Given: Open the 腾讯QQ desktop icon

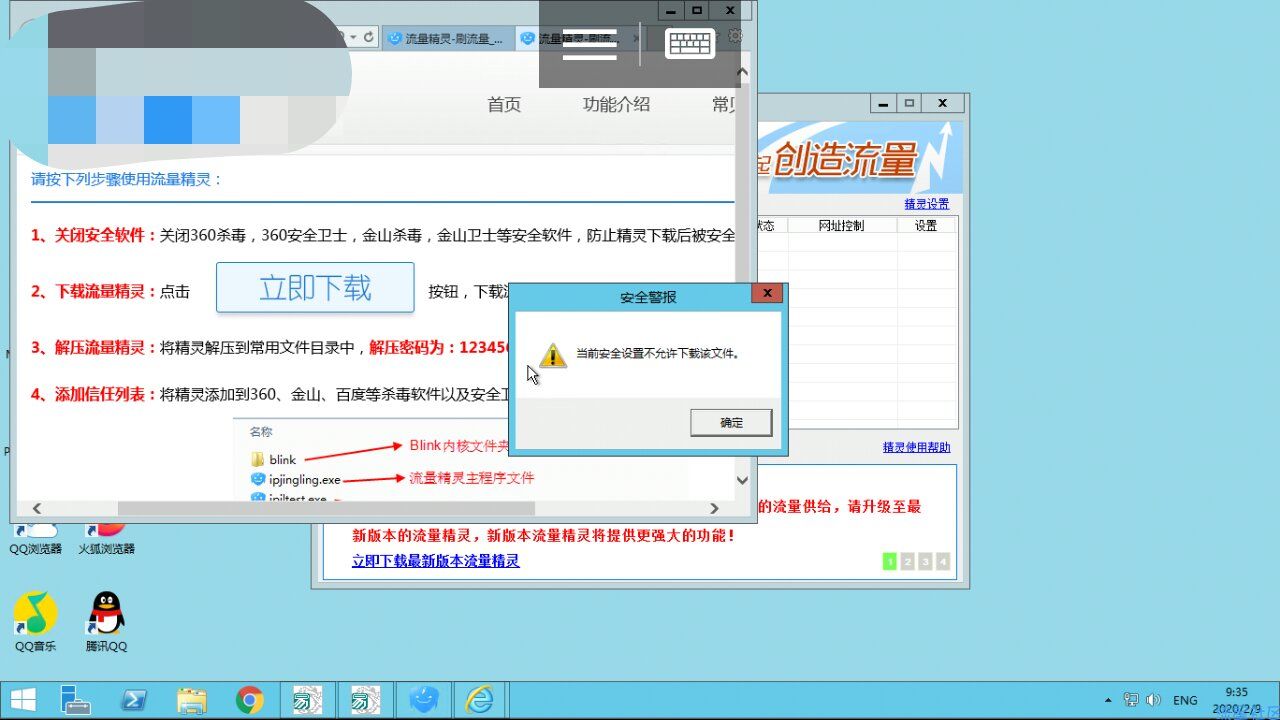Looking at the screenshot, I should 106,621.
